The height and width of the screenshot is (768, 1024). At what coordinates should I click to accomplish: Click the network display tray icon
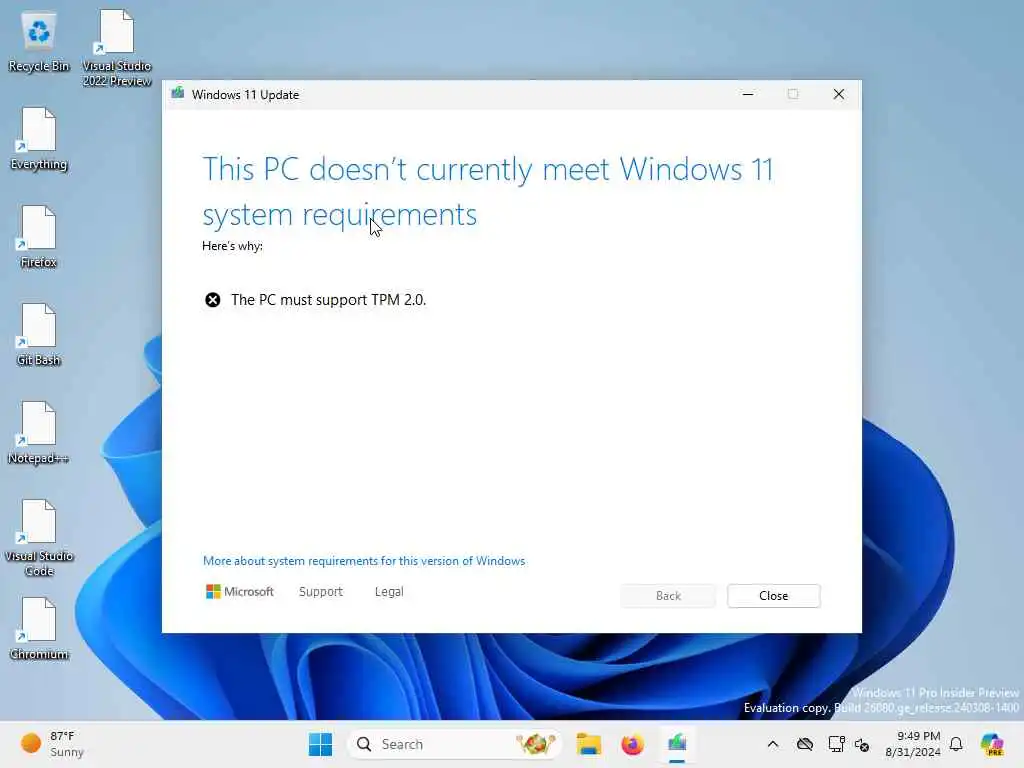[836, 744]
